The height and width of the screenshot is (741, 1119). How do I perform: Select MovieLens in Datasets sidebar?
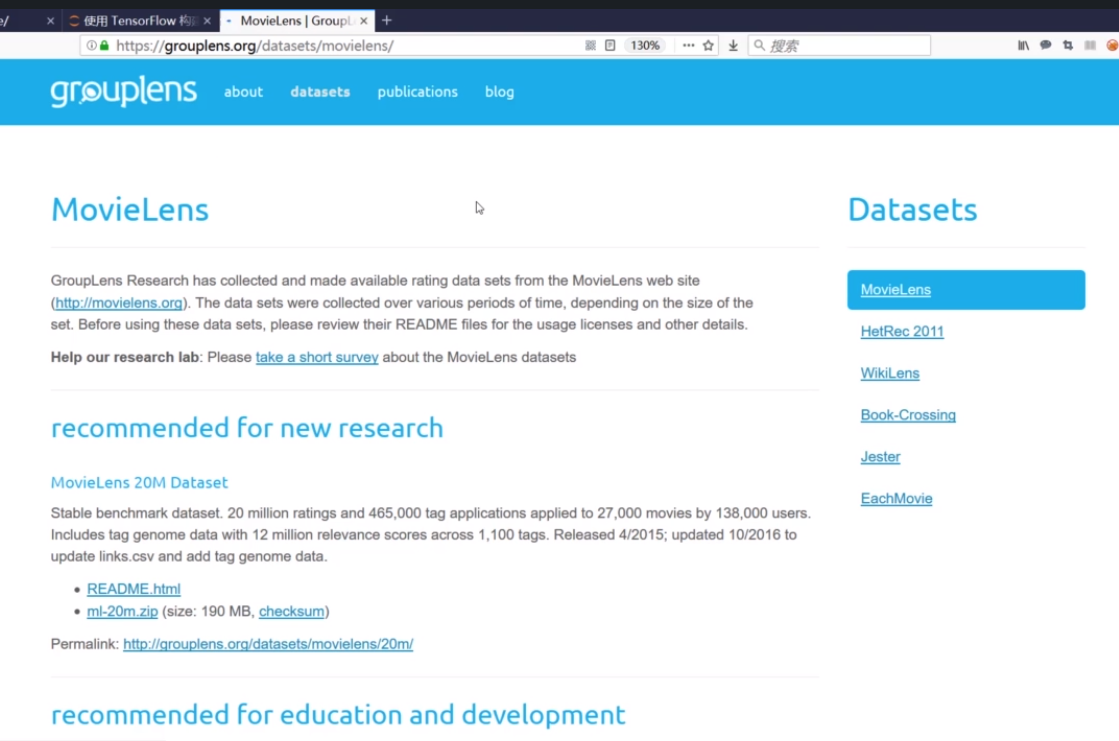click(966, 290)
